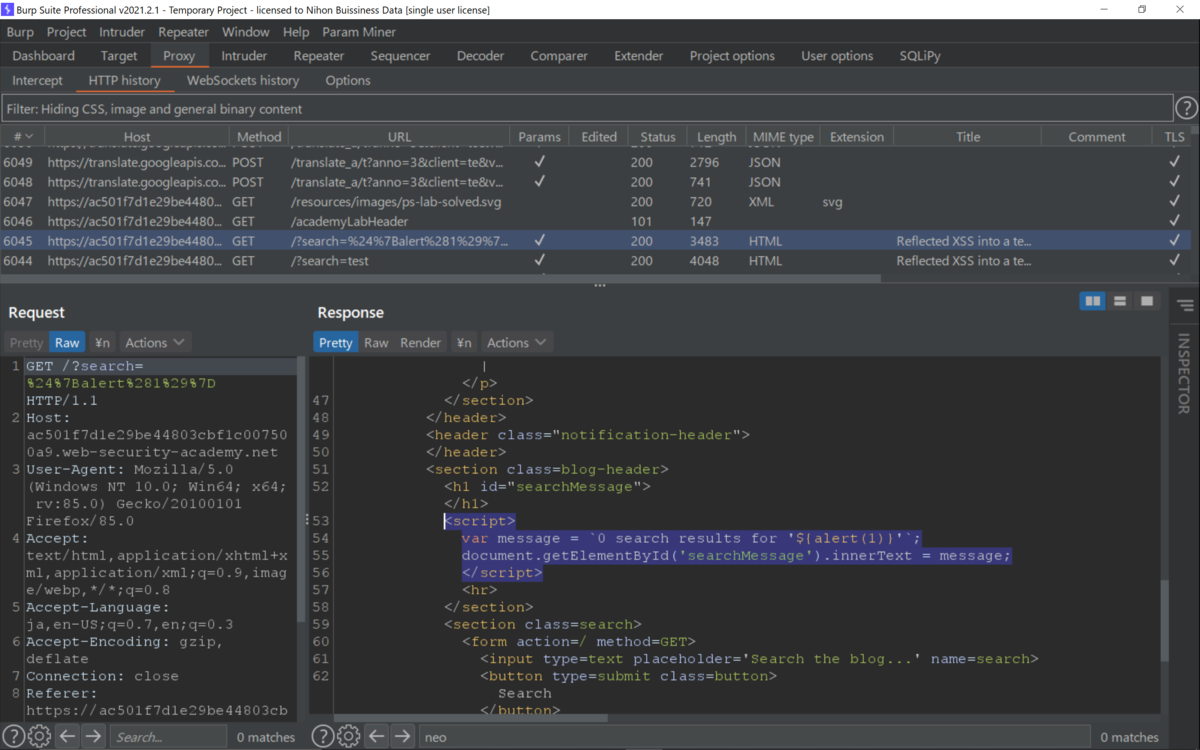The image size is (1200, 750).
Task: Select the top-bottom split layout icon
Action: (1120, 301)
